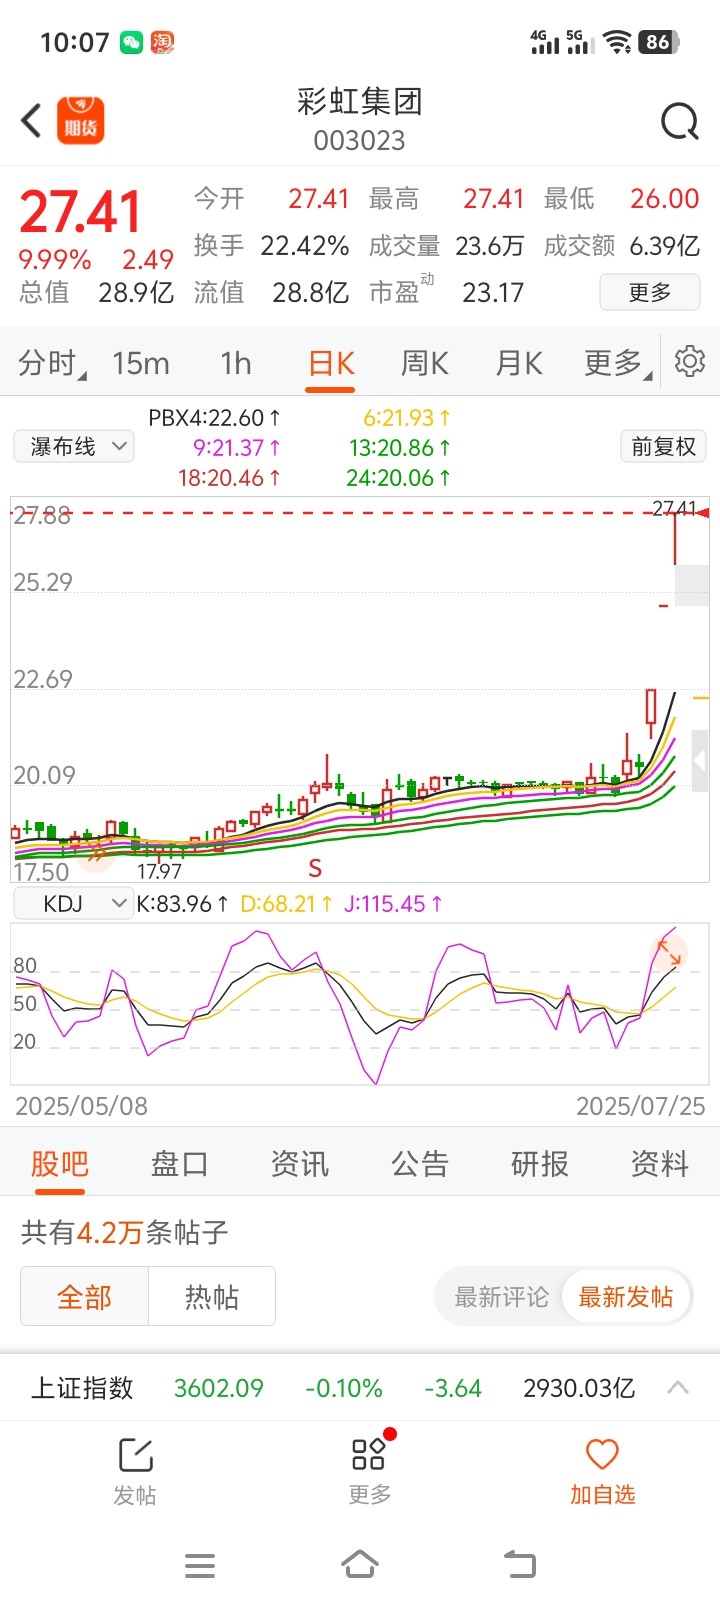The height and width of the screenshot is (1608, 720).
Task: Tap the chart start date 2025/05/08
Action: 81,1106
